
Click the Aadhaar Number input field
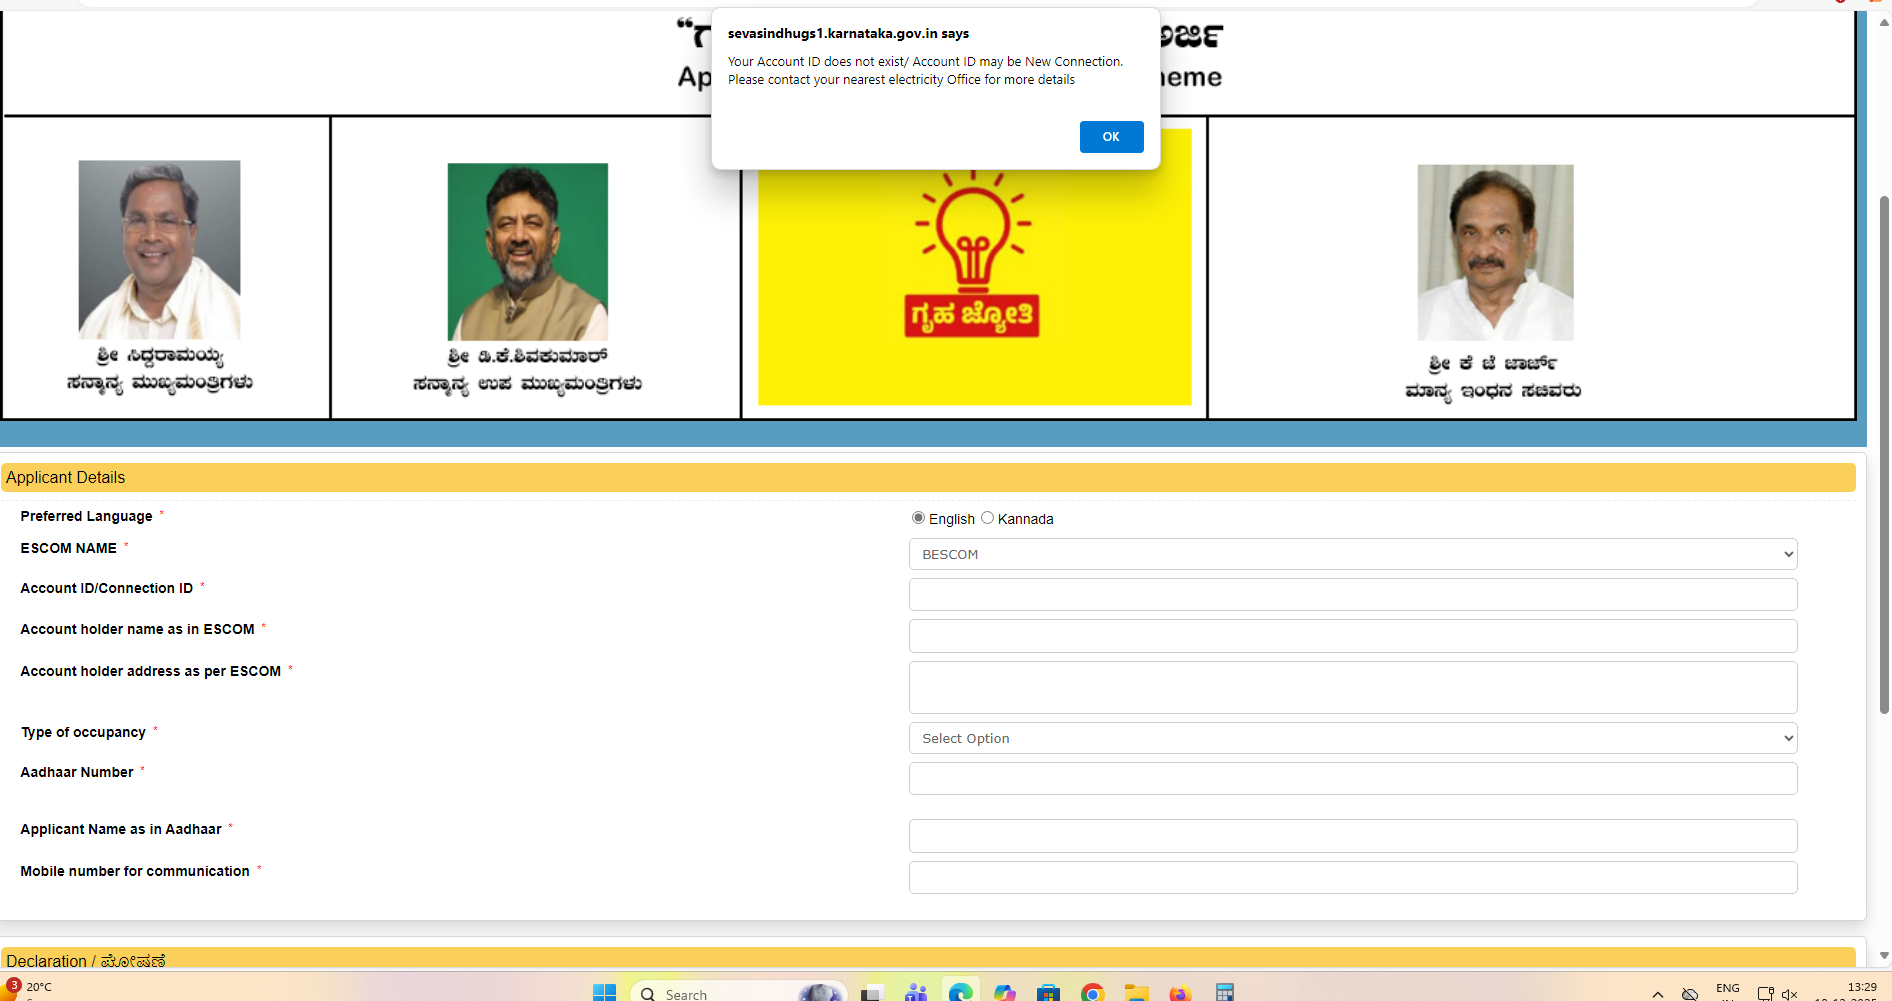[x=1352, y=779]
